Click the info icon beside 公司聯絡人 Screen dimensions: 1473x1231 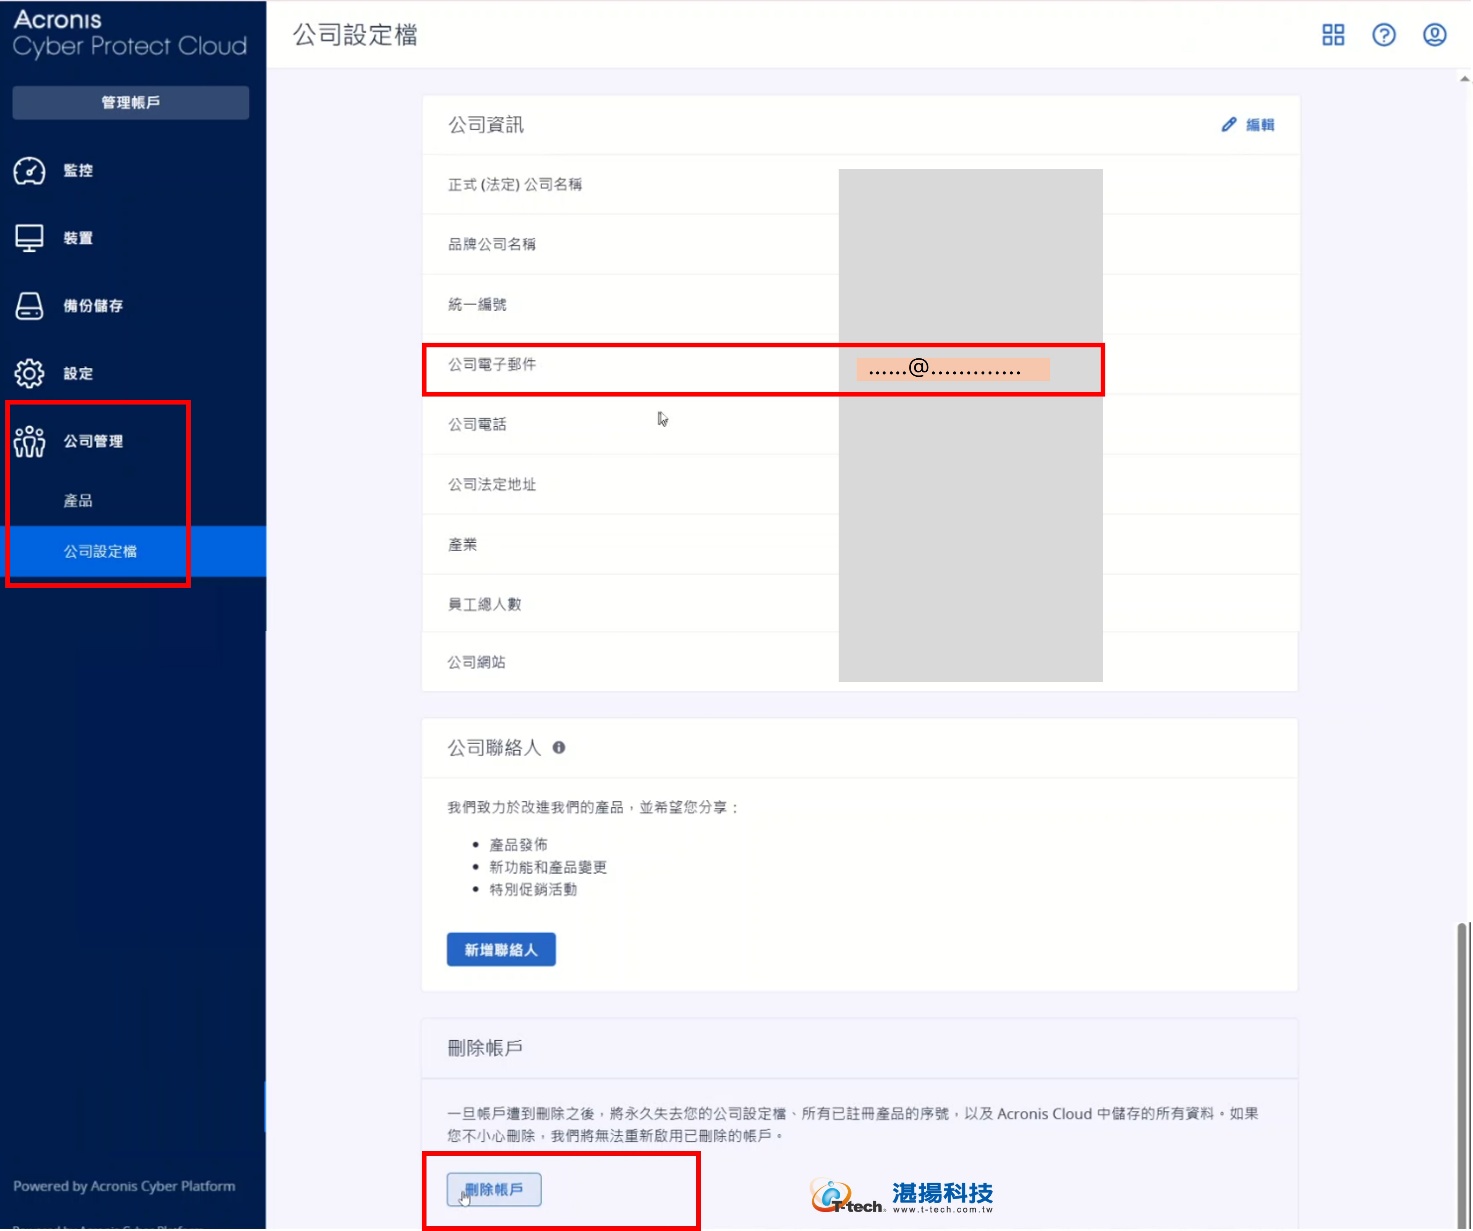coord(559,747)
